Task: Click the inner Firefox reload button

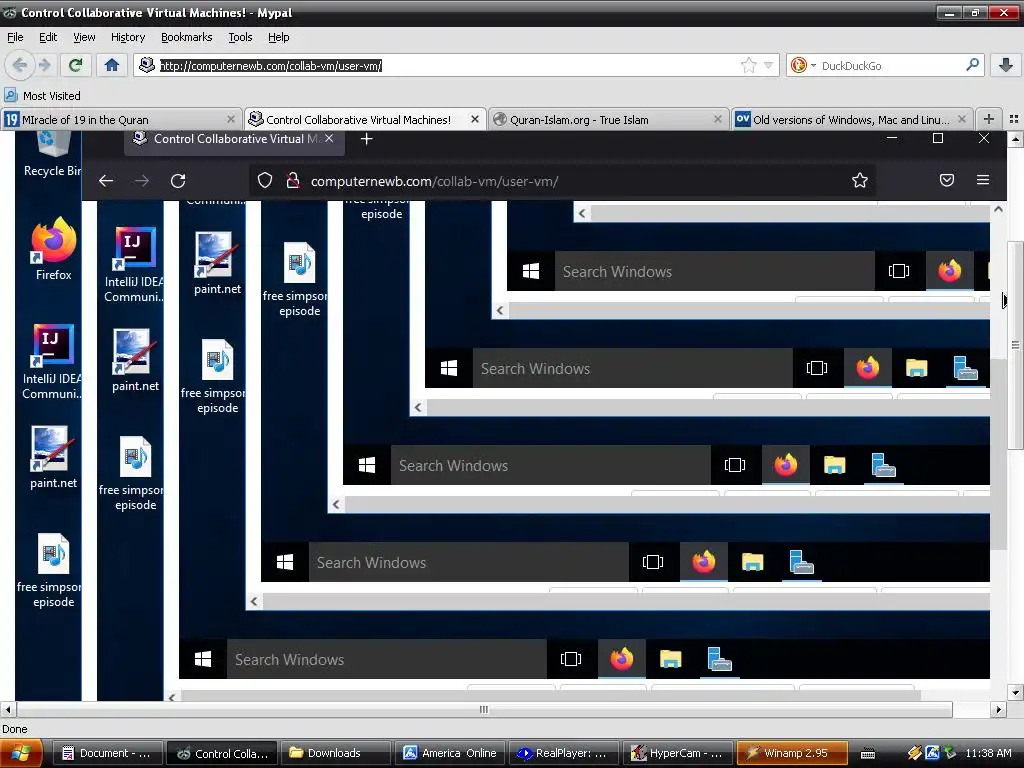Action: (x=178, y=181)
